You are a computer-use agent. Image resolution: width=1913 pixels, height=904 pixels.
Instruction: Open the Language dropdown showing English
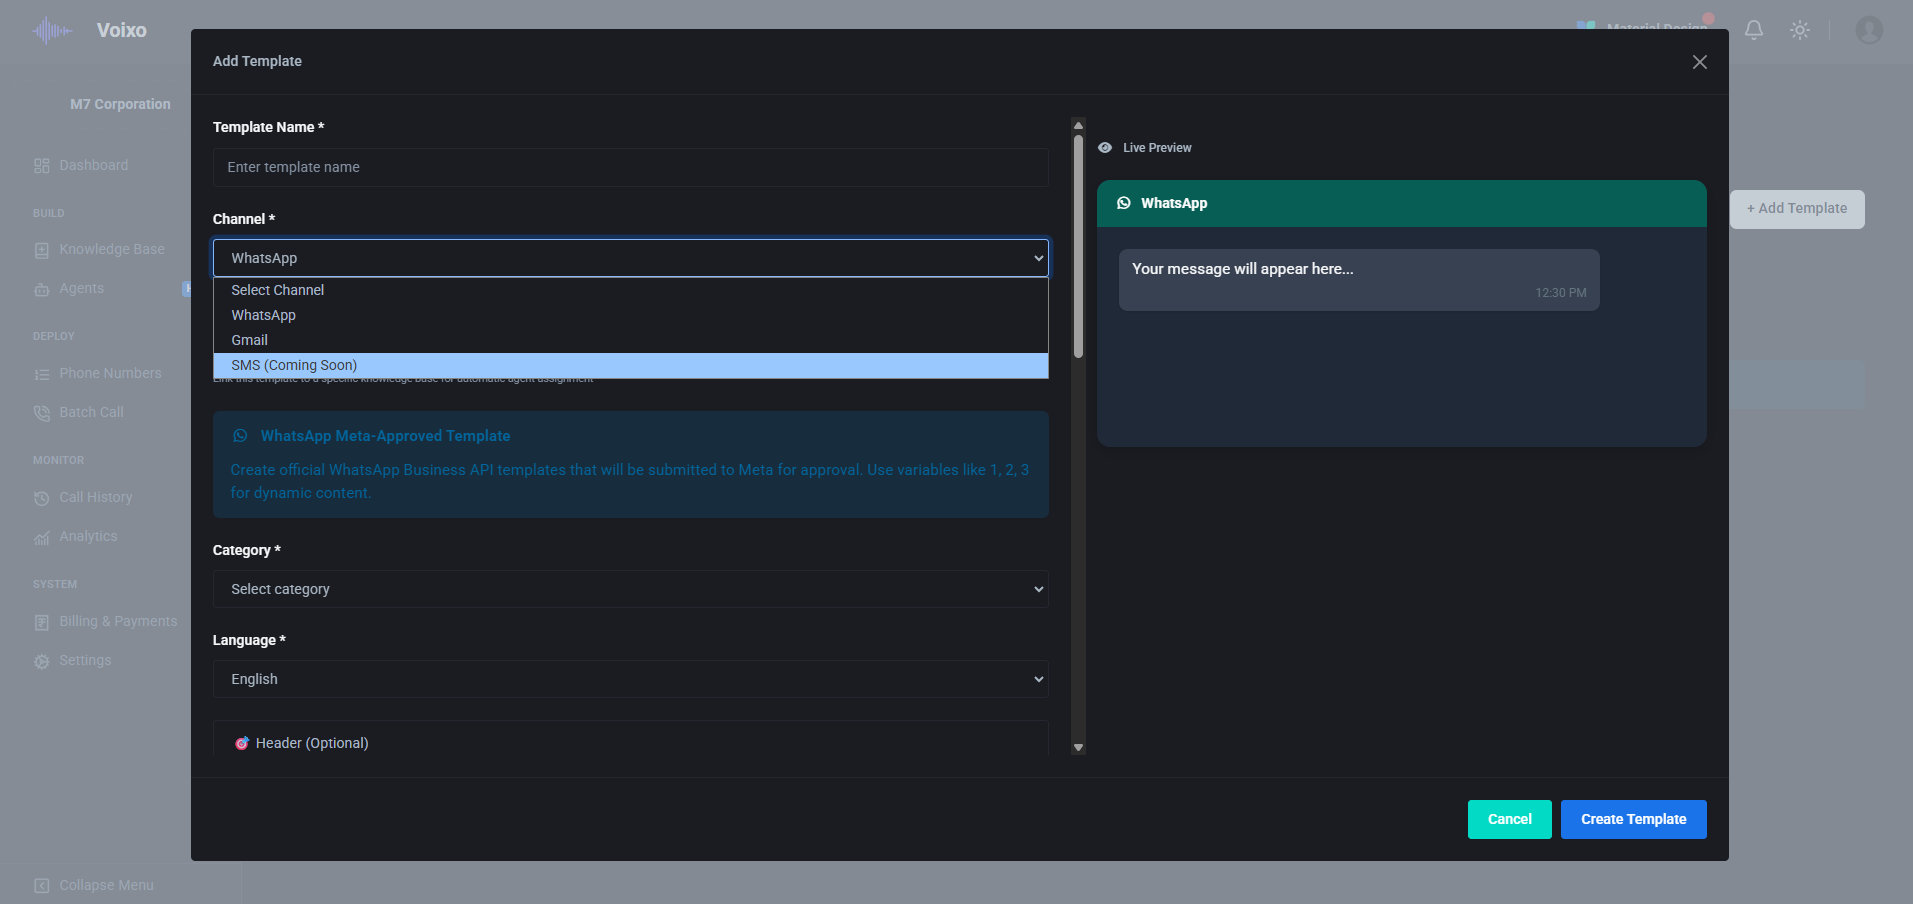point(630,679)
